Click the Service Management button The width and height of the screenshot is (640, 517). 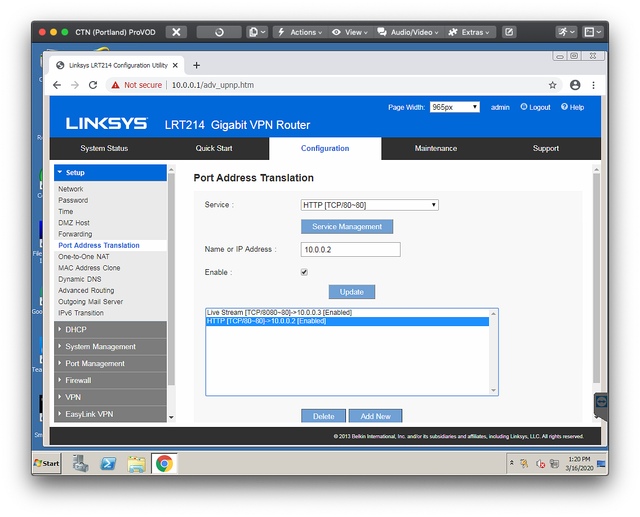tap(347, 226)
